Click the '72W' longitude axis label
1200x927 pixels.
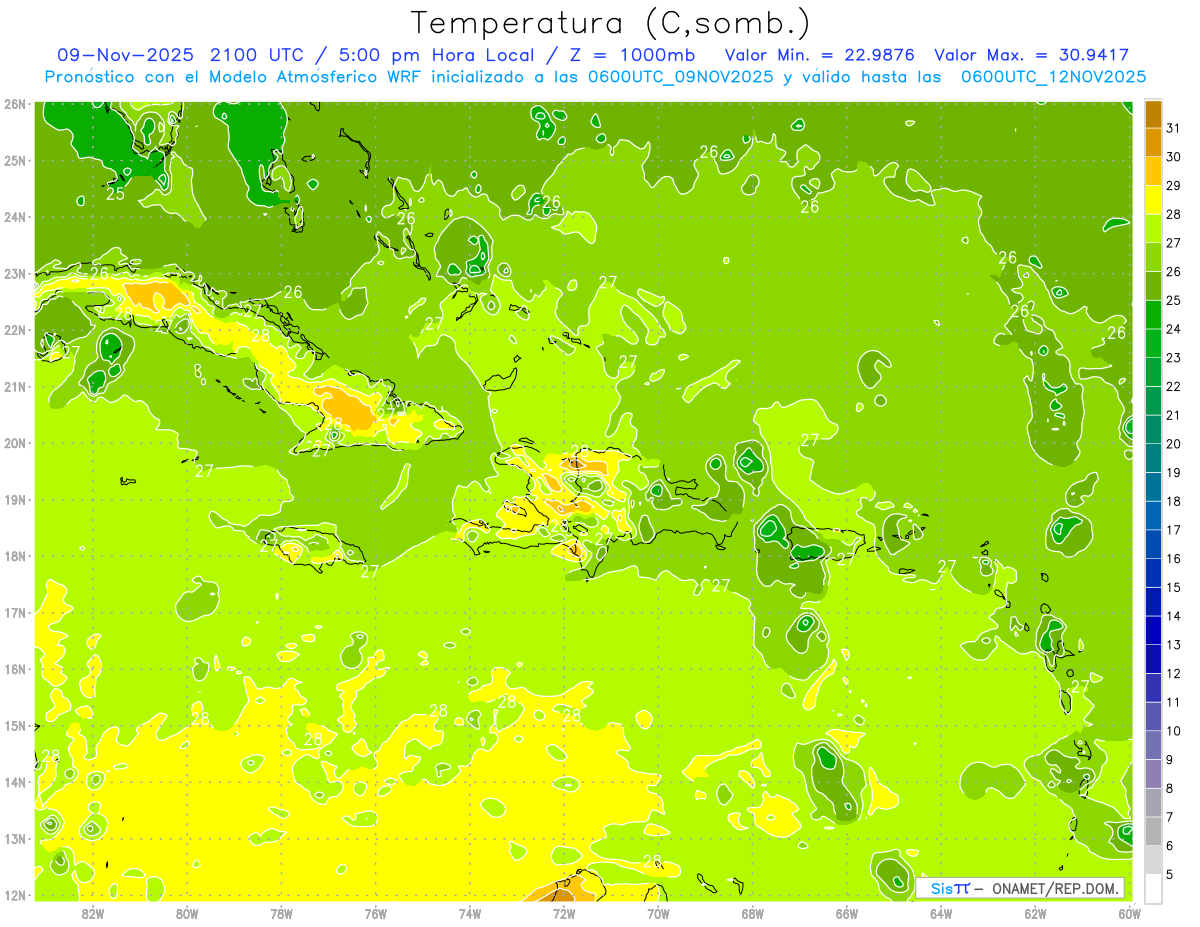click(563, 913)
